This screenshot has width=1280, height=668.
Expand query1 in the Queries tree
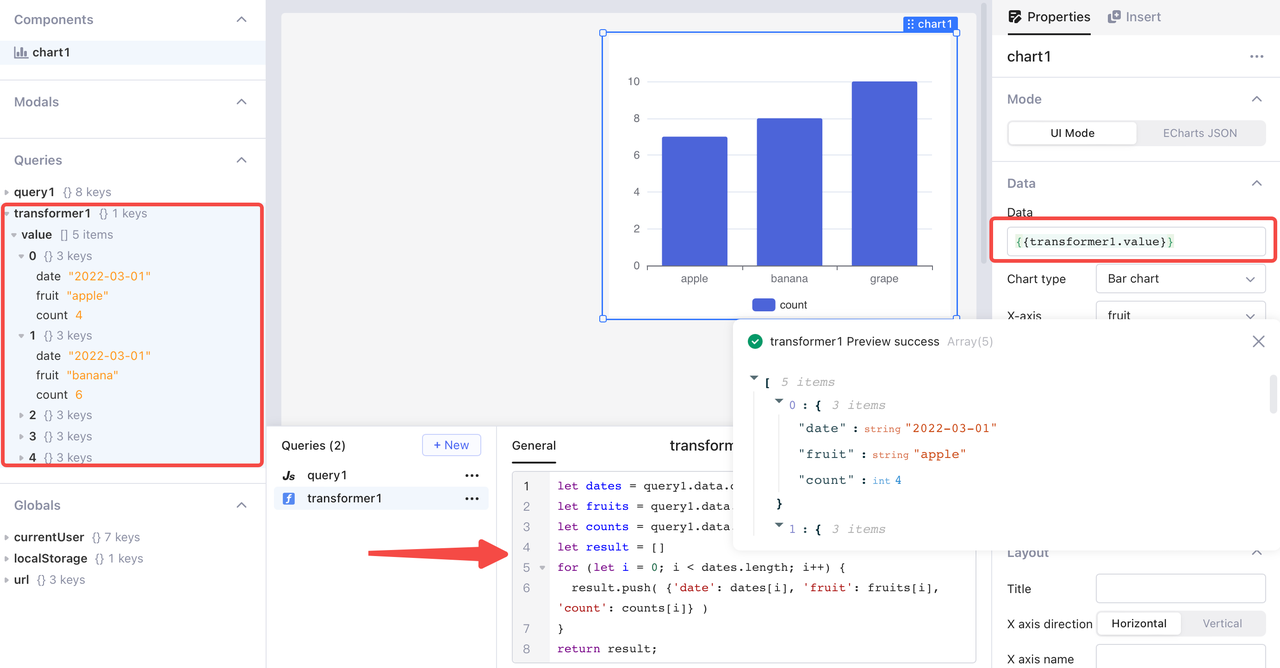coord(7,192)
